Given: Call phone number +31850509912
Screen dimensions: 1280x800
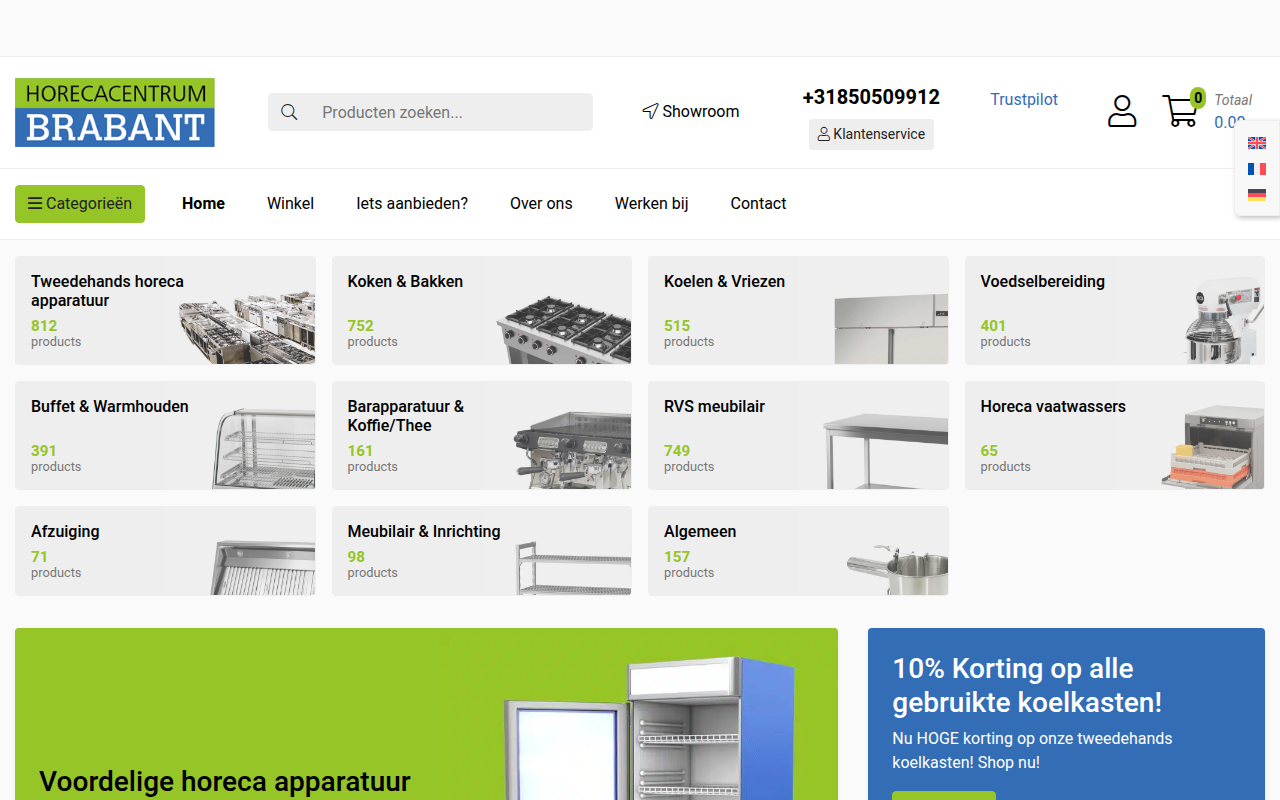Looking at the screenshot, I should (x=871, y=97).
